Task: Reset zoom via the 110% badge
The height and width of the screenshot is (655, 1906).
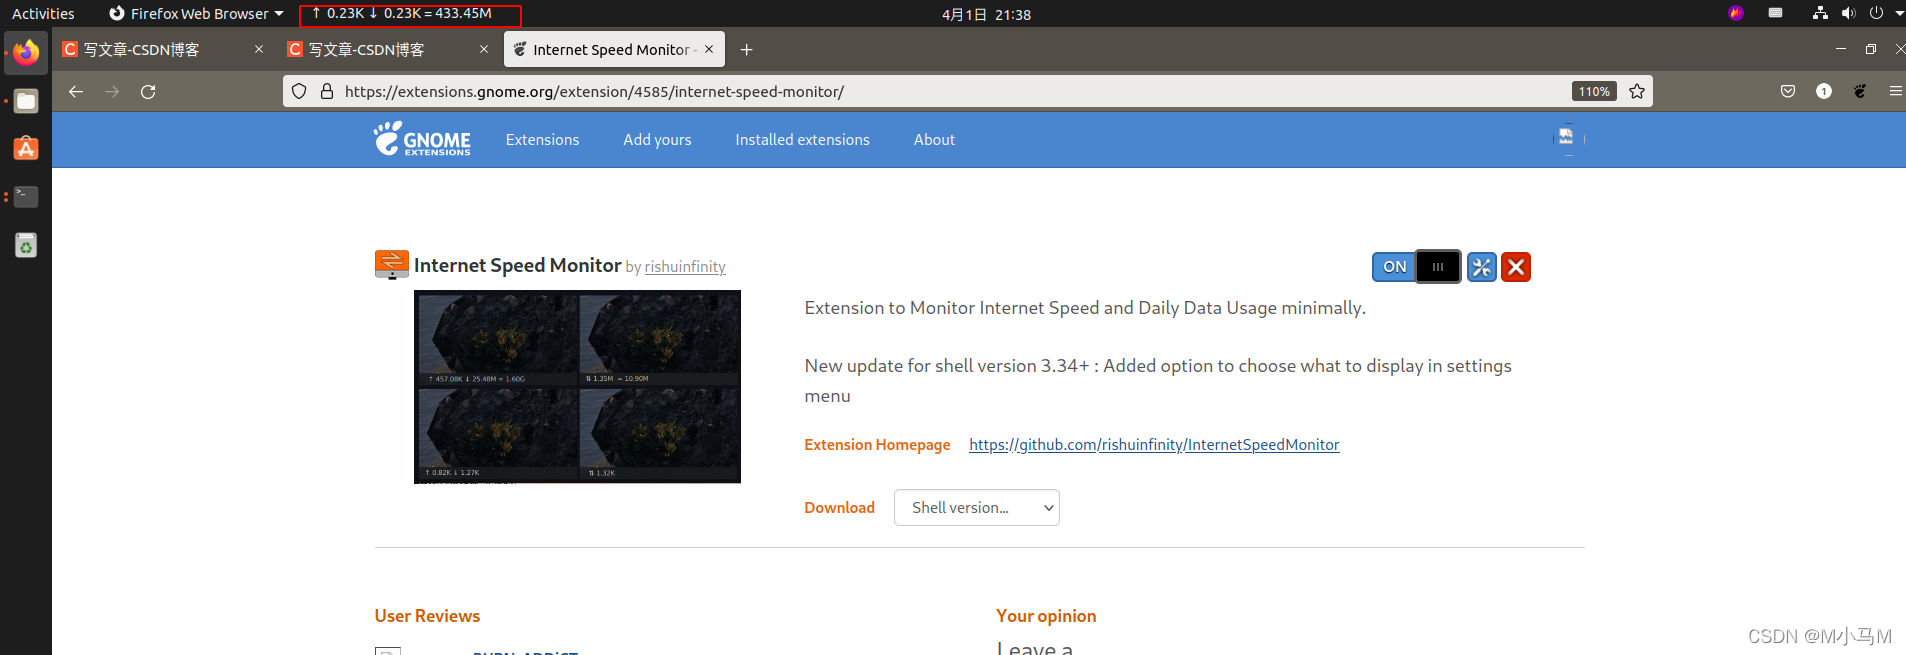Action: pyautogui.click(x=1594, y=91)
